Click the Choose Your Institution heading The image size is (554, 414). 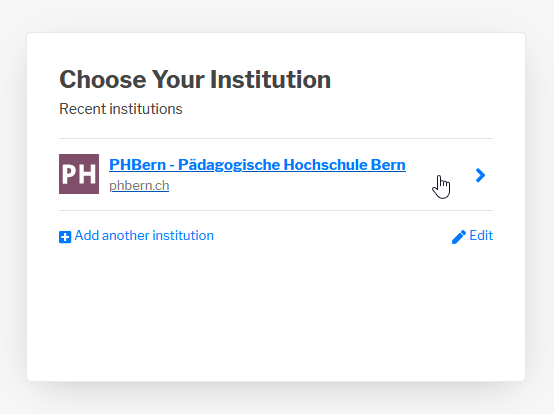[x=195, y=79]
